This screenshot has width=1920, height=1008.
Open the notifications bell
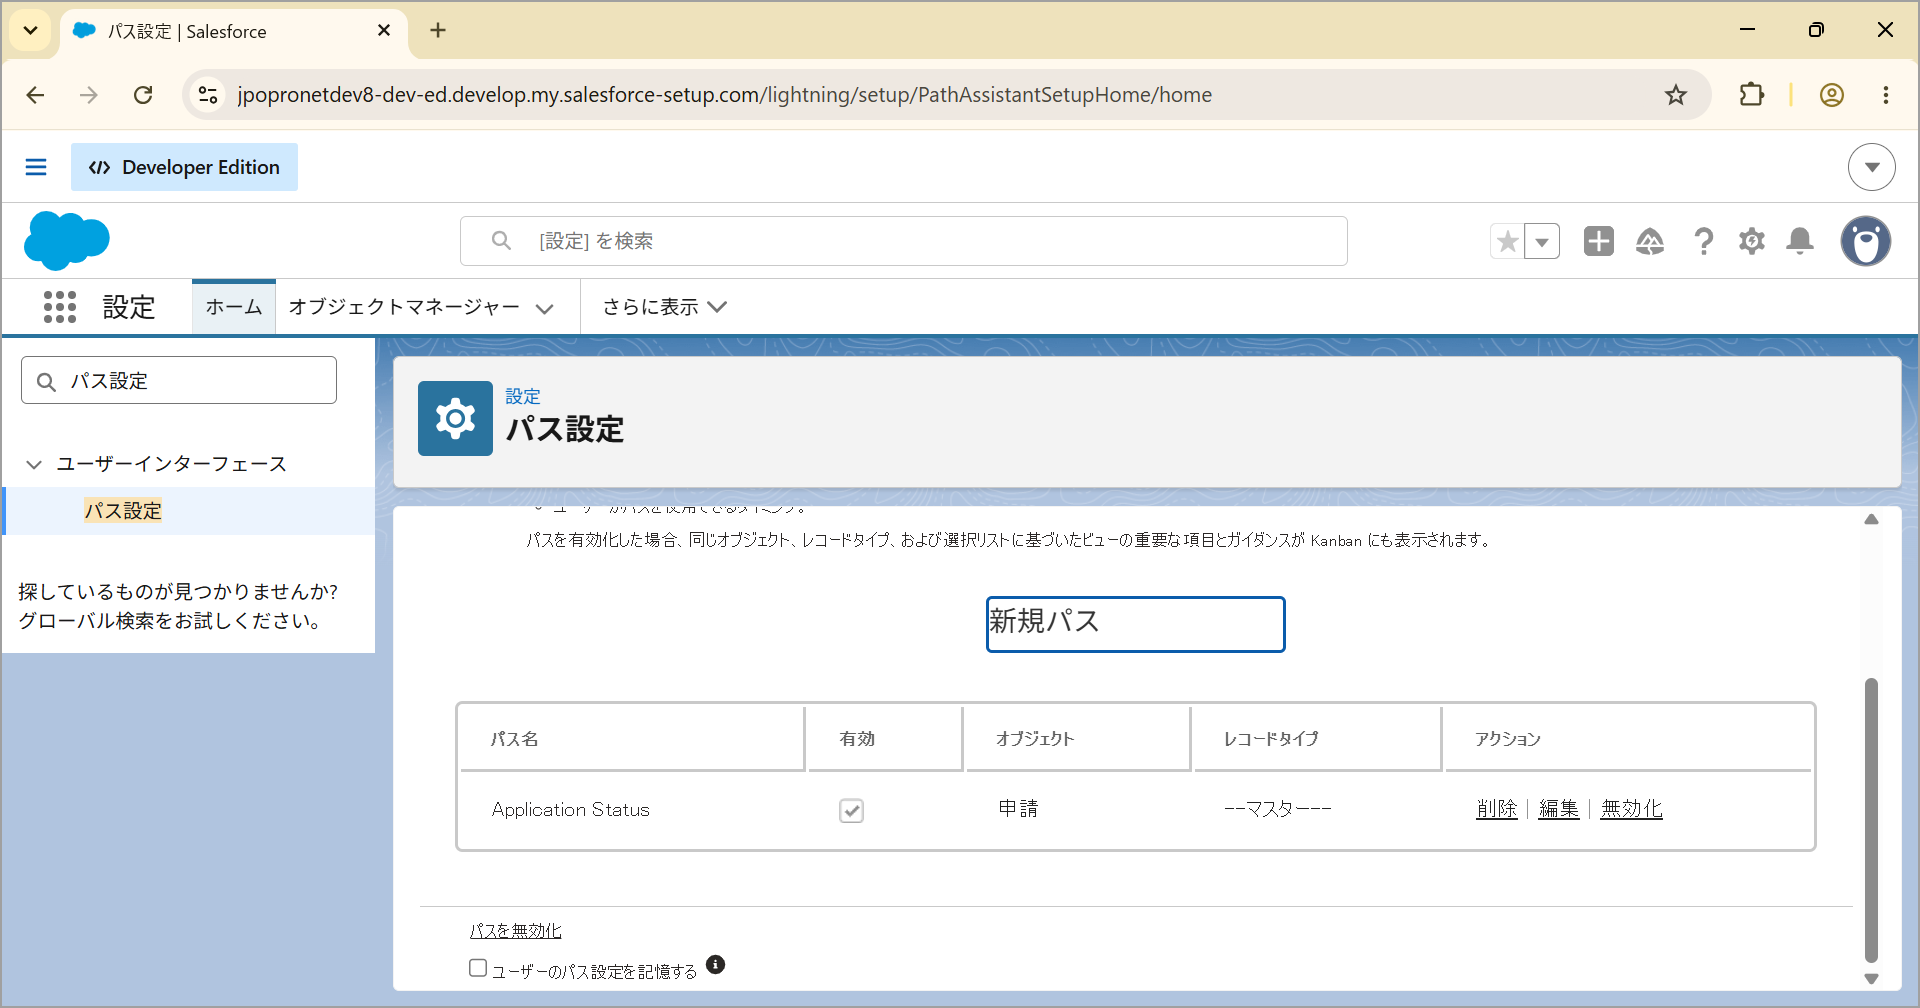(1800, 241)
